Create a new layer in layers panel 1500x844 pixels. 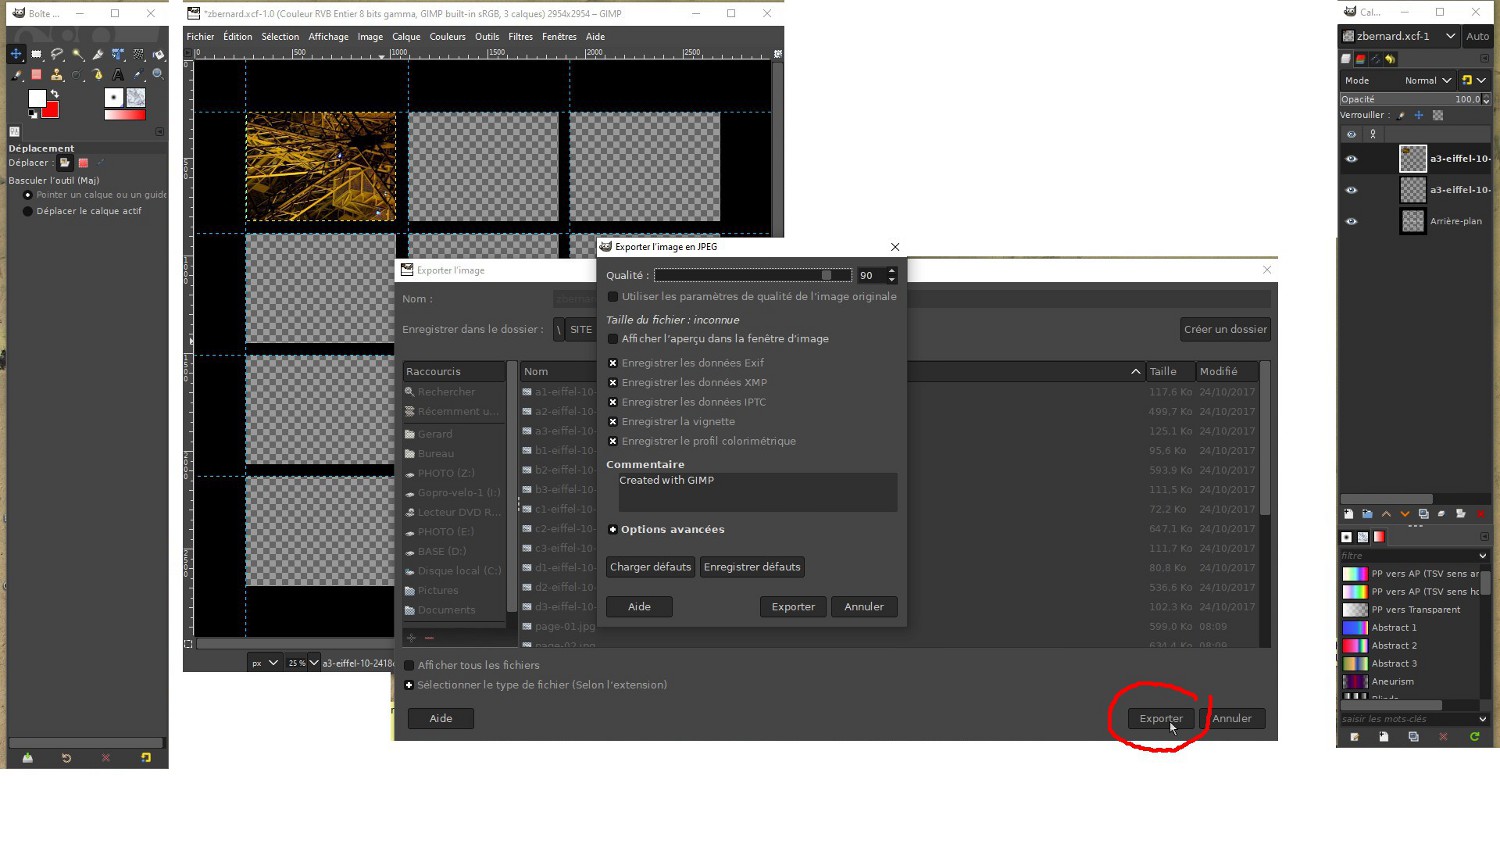[1348, 514]
